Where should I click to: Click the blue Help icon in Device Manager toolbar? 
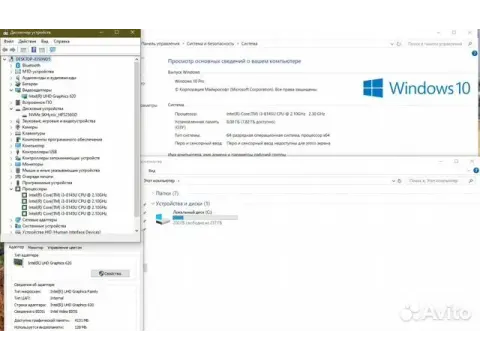coord(34,50)
